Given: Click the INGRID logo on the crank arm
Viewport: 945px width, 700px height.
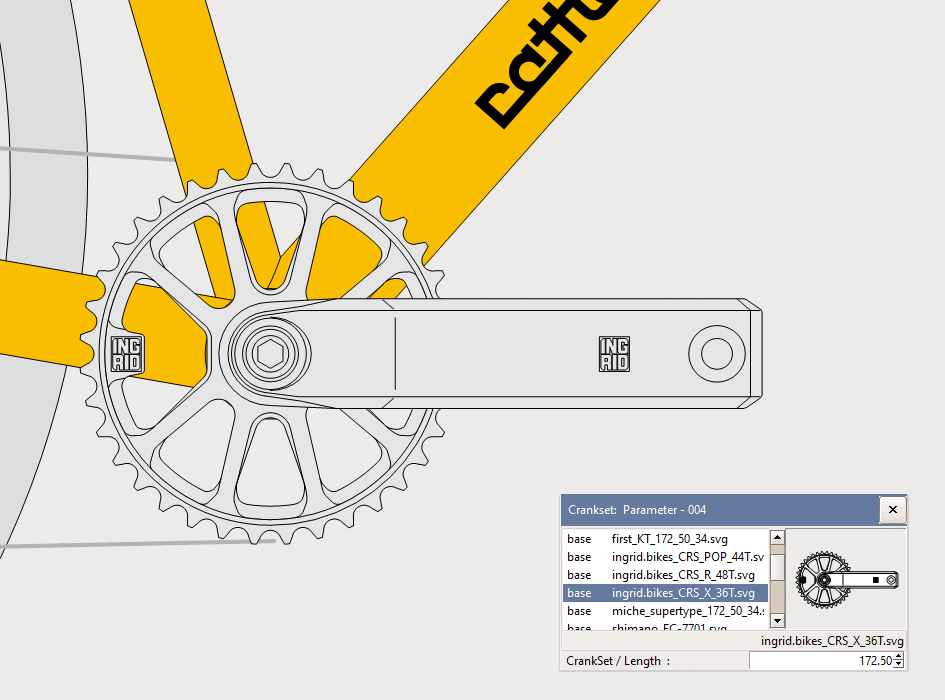Looking at the screenshot, I should click(614, 354).
